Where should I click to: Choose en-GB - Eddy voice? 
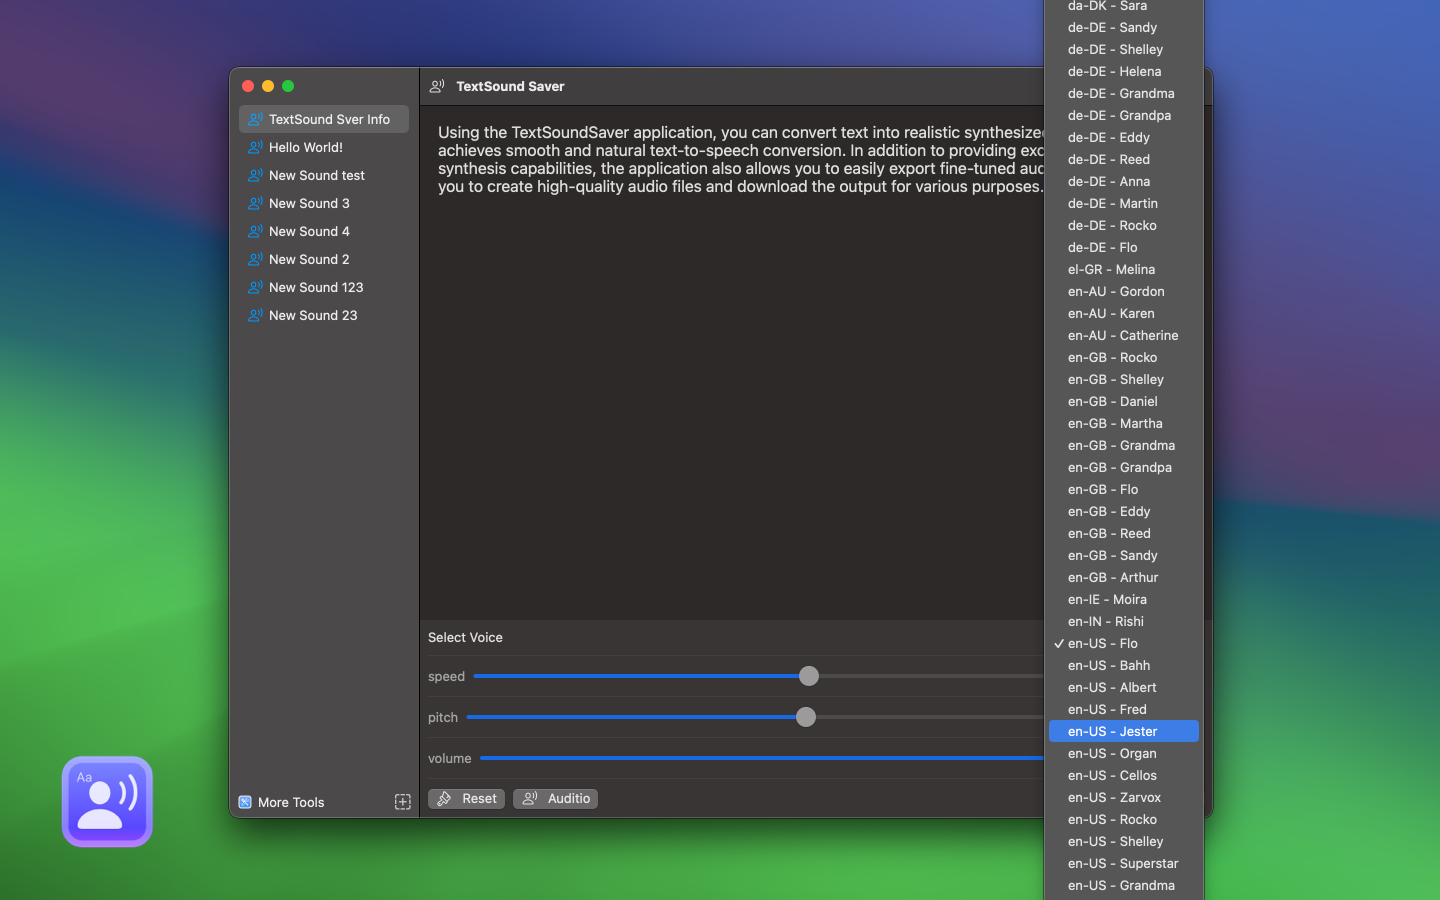tap(1124, 511)
